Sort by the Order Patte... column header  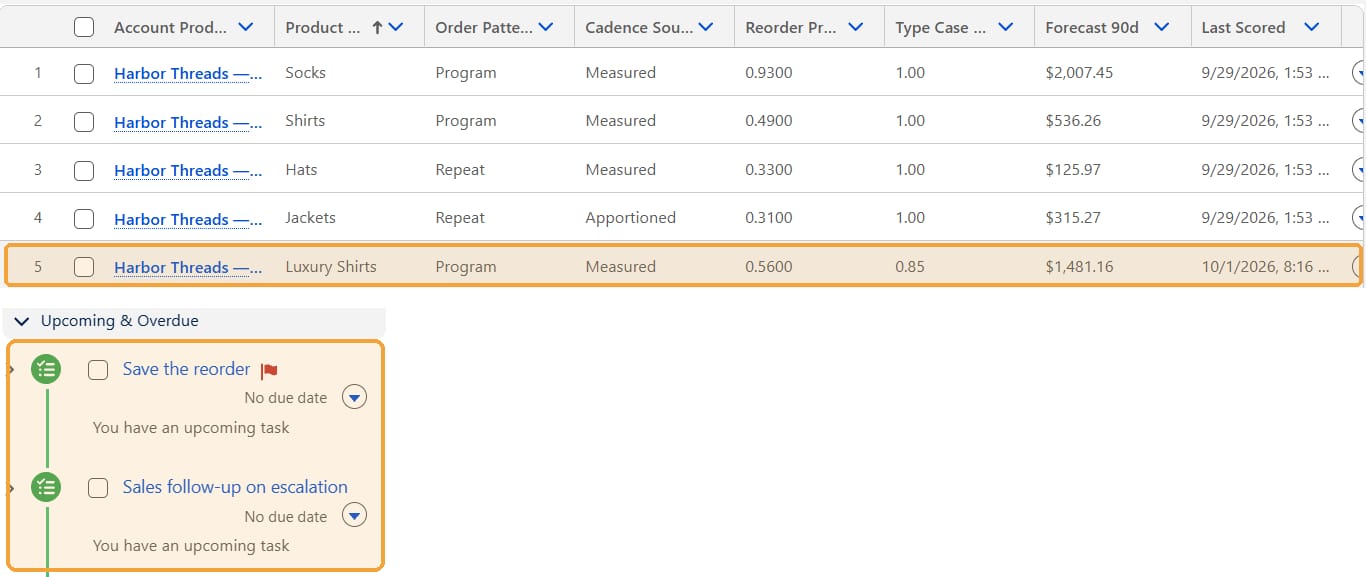coord(484,28)
